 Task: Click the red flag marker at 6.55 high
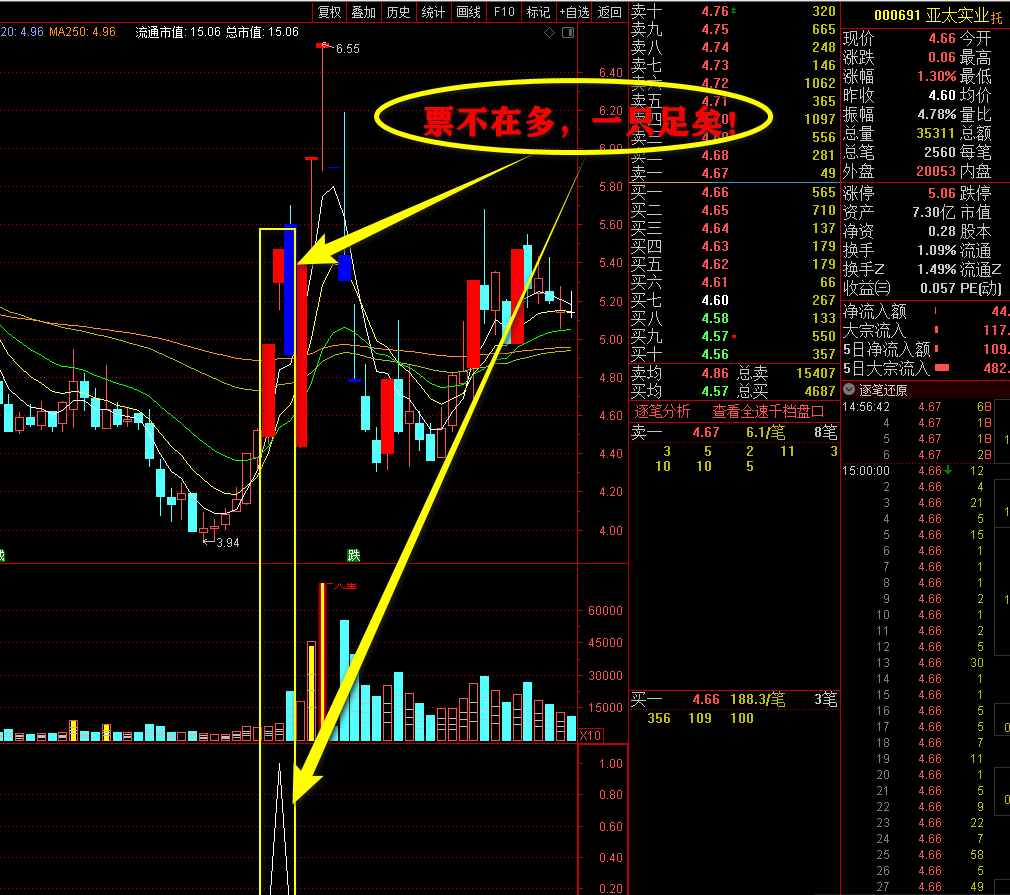point(323,46)
